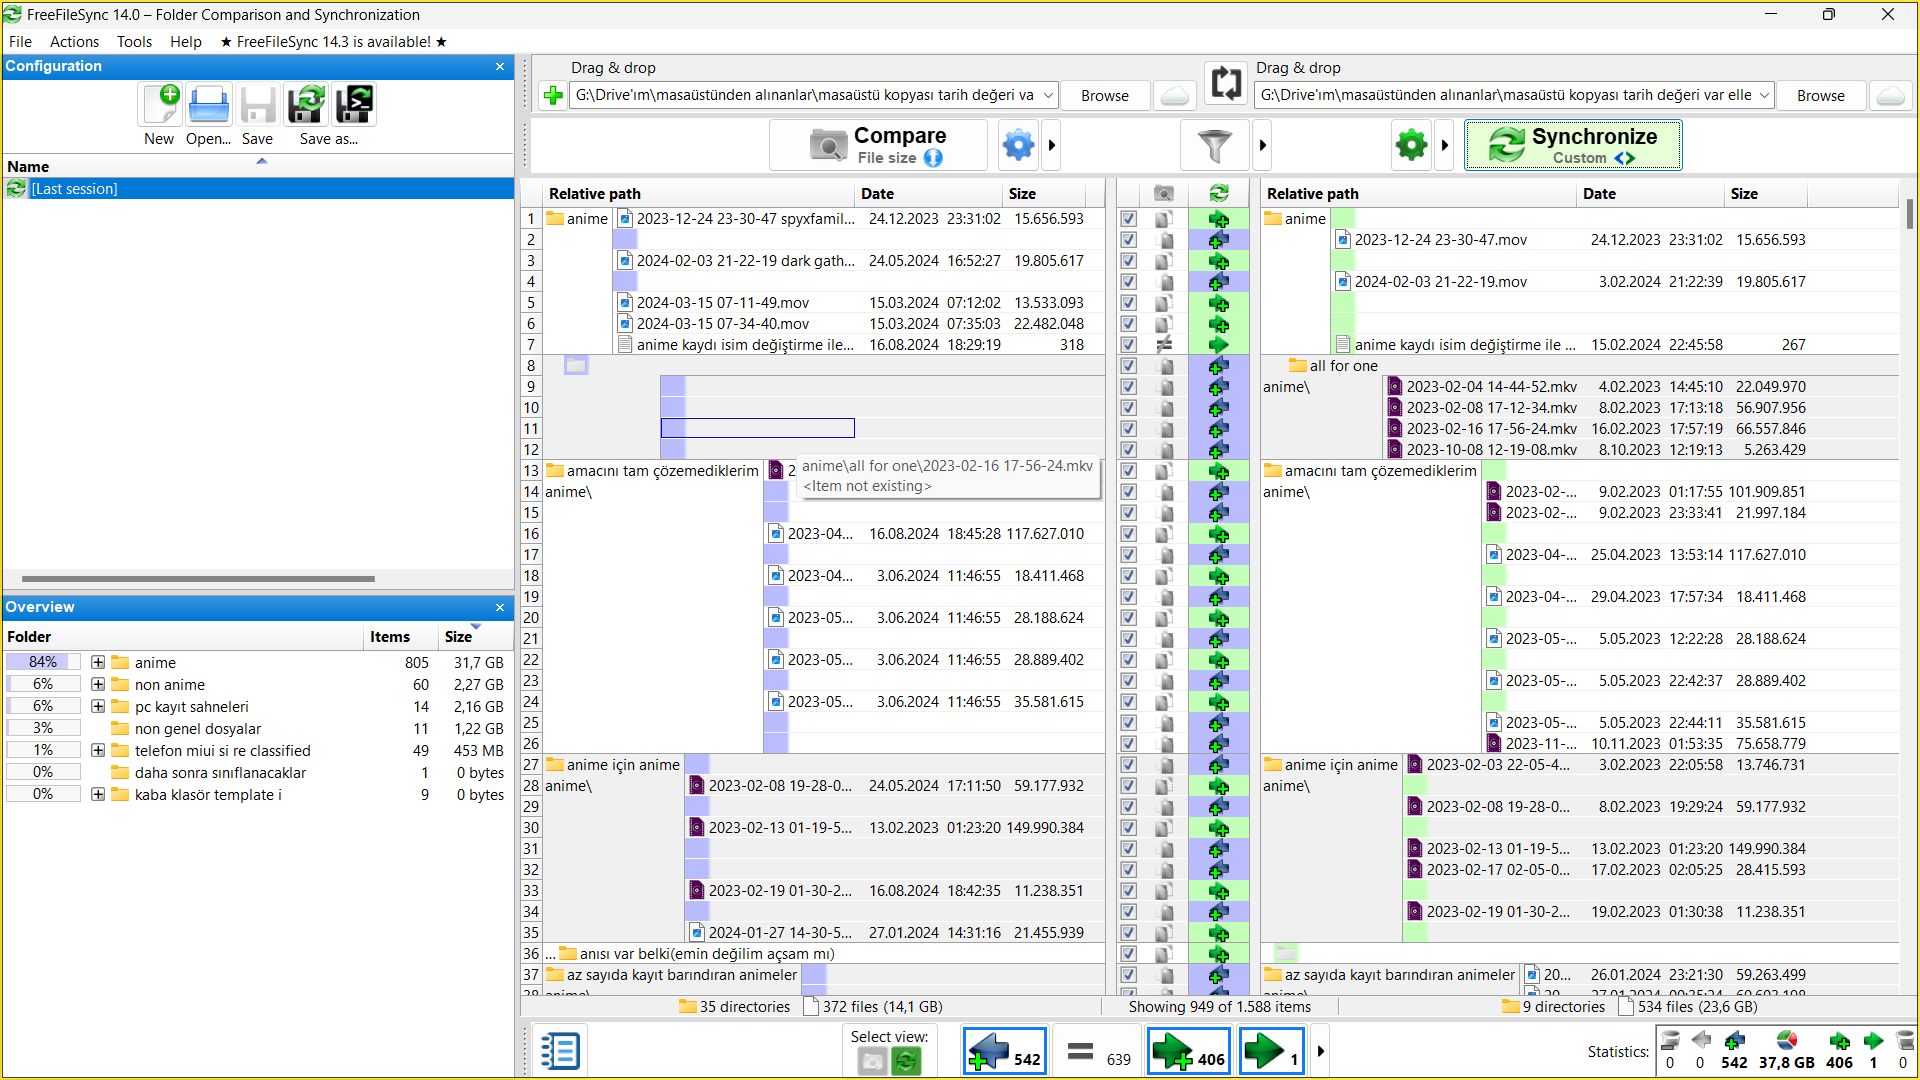This screenshot has height=1080, width=1920.
Task: Click the Synchronize button
Action: coord(1573,145)
